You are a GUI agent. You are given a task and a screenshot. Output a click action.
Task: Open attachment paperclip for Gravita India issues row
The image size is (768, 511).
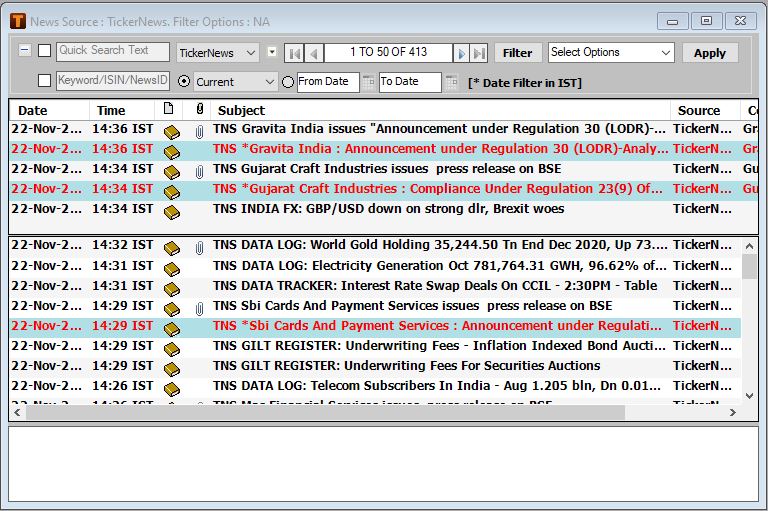pos(199,132)
